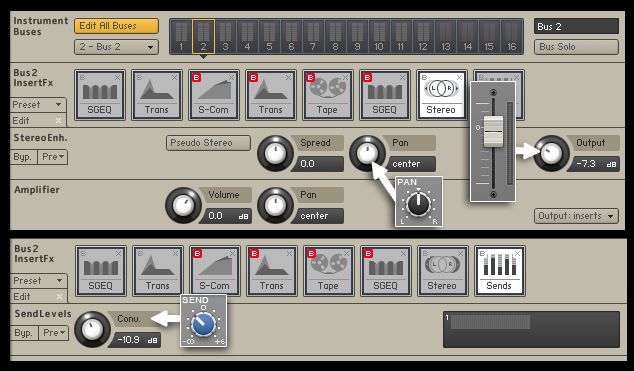The image size is (634, 371).
Task: Open the Tape slot above the SendLevels section
Action: (x=328, y=271)
